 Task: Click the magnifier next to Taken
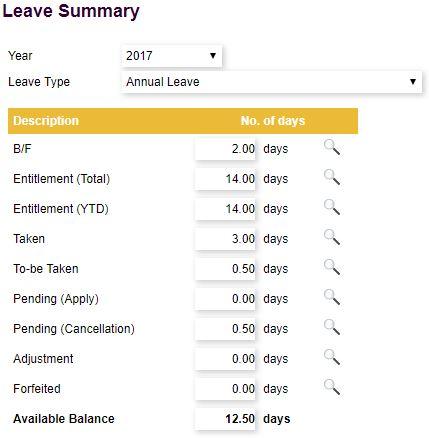(332, 237)
